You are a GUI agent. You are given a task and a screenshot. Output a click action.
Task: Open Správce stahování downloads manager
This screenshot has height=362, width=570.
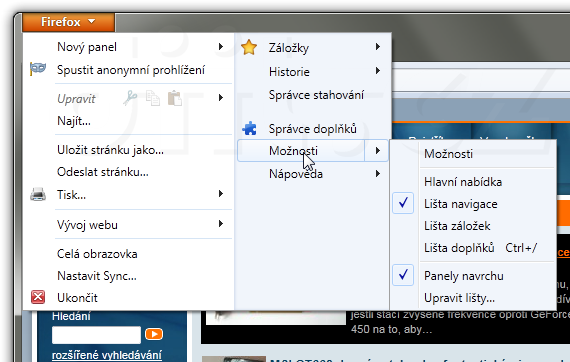pyautogui.click(x=316, y=95)
